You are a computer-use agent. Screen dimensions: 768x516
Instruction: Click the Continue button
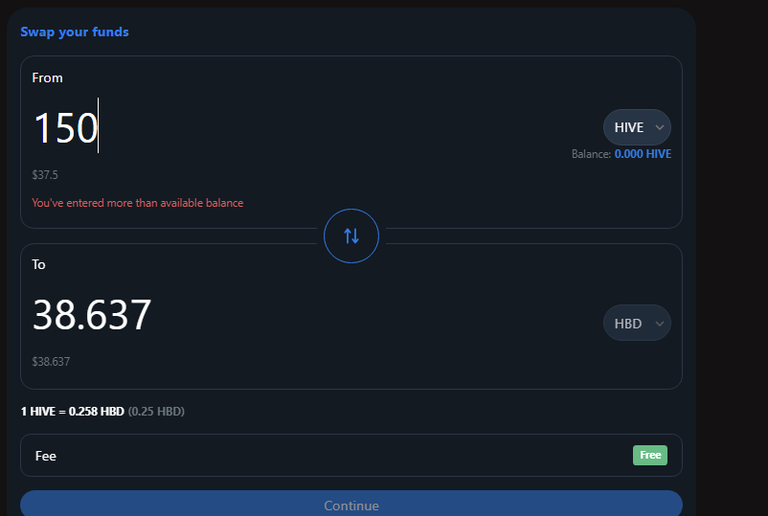coord(351,504)
